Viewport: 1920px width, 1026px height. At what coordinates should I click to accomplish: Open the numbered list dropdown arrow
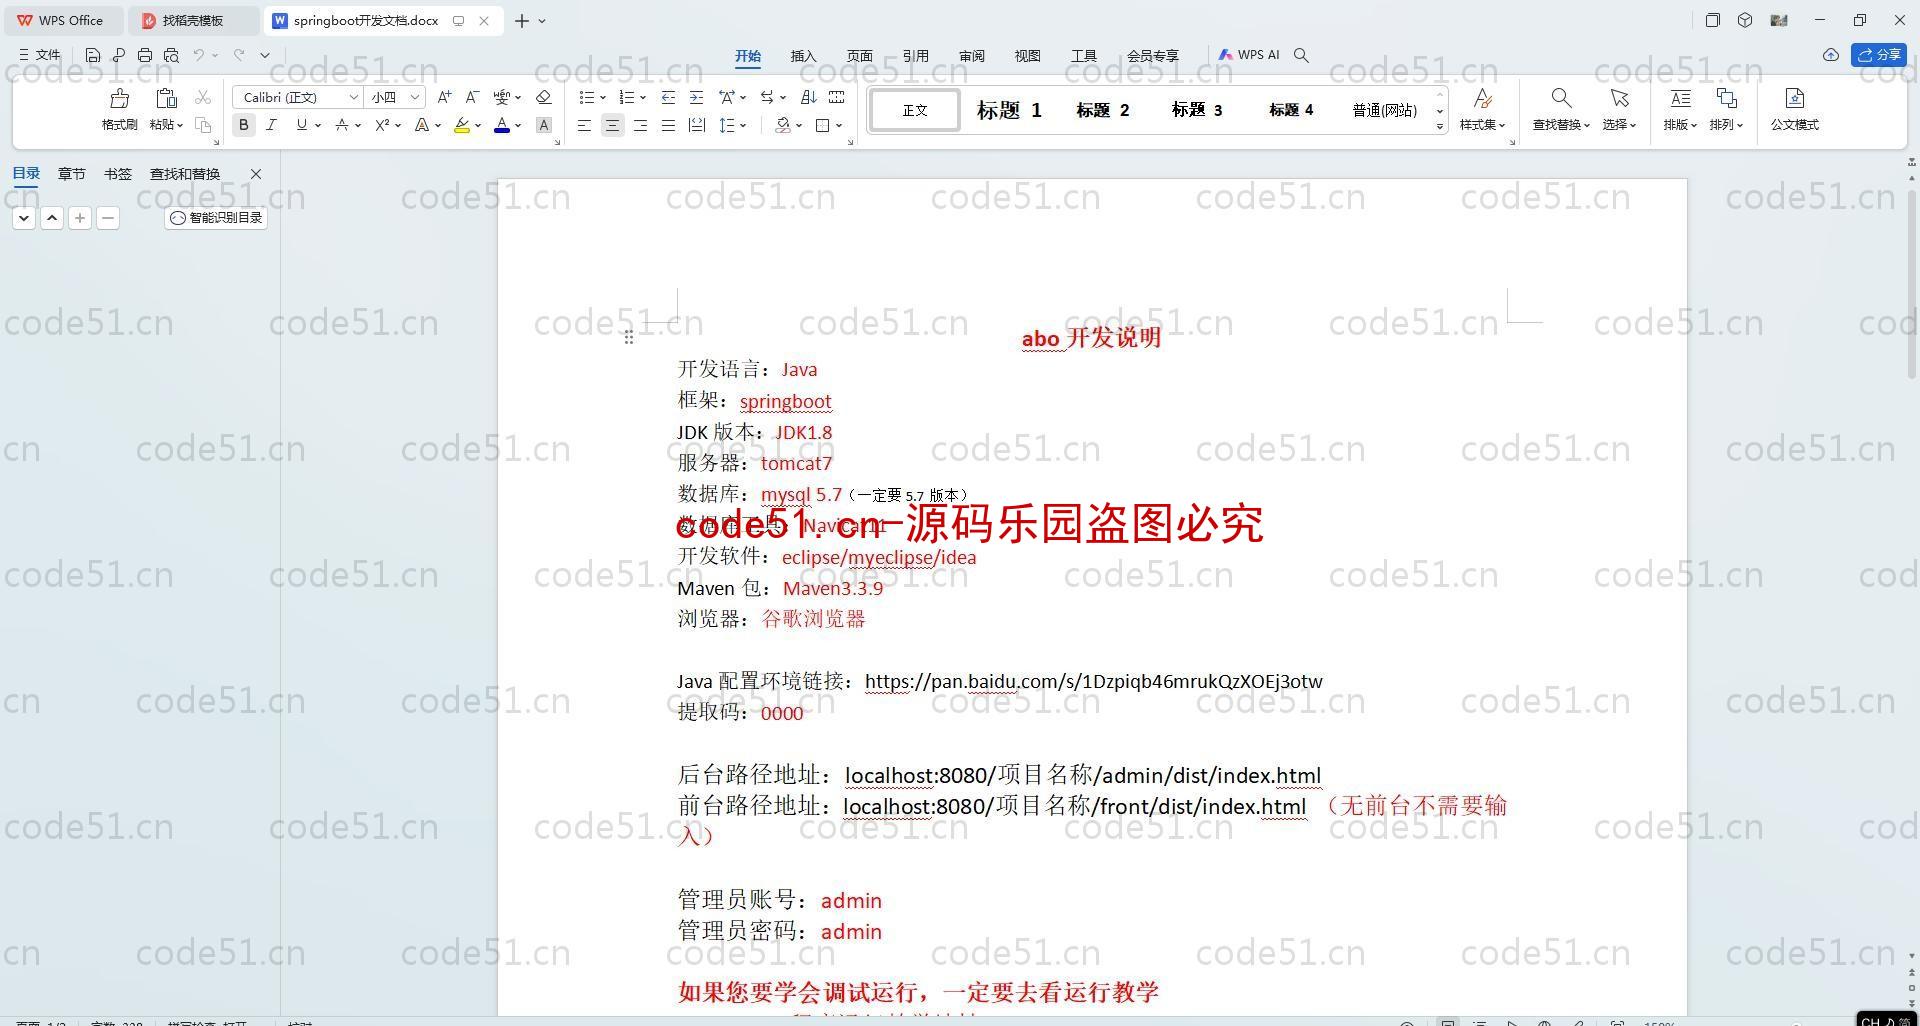[x=643, y=97]
